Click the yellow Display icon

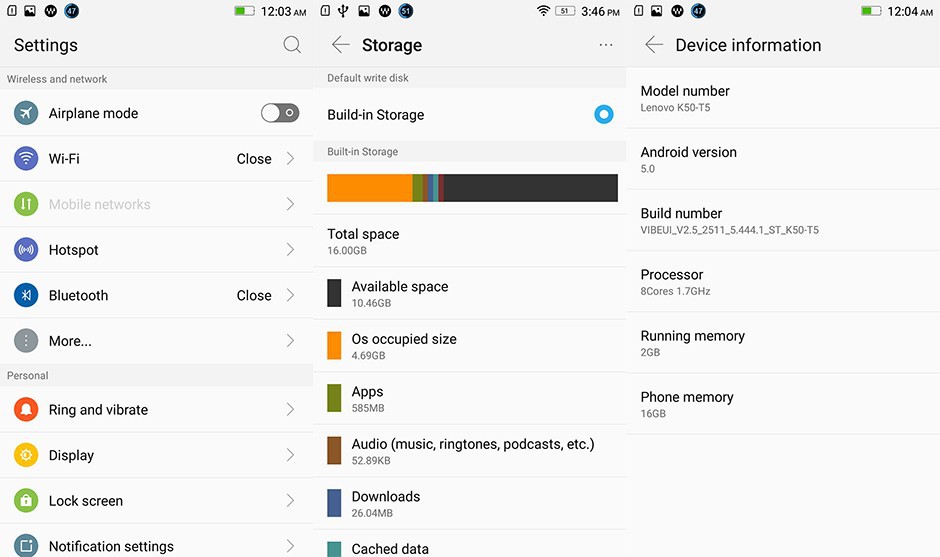coord(26,455)
